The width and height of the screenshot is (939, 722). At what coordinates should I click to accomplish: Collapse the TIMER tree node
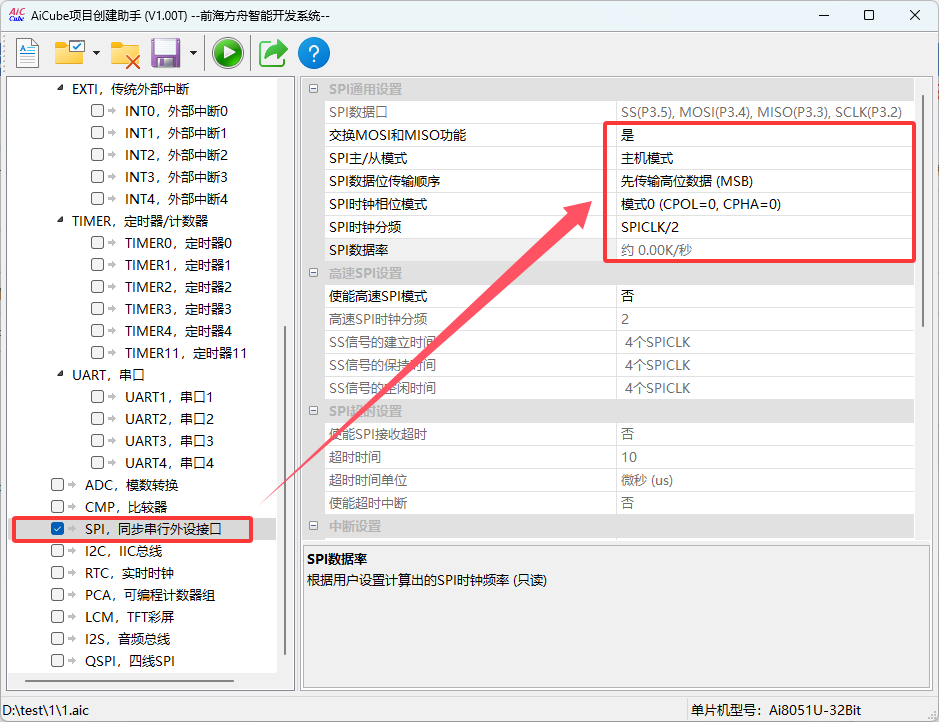(60, 221)
